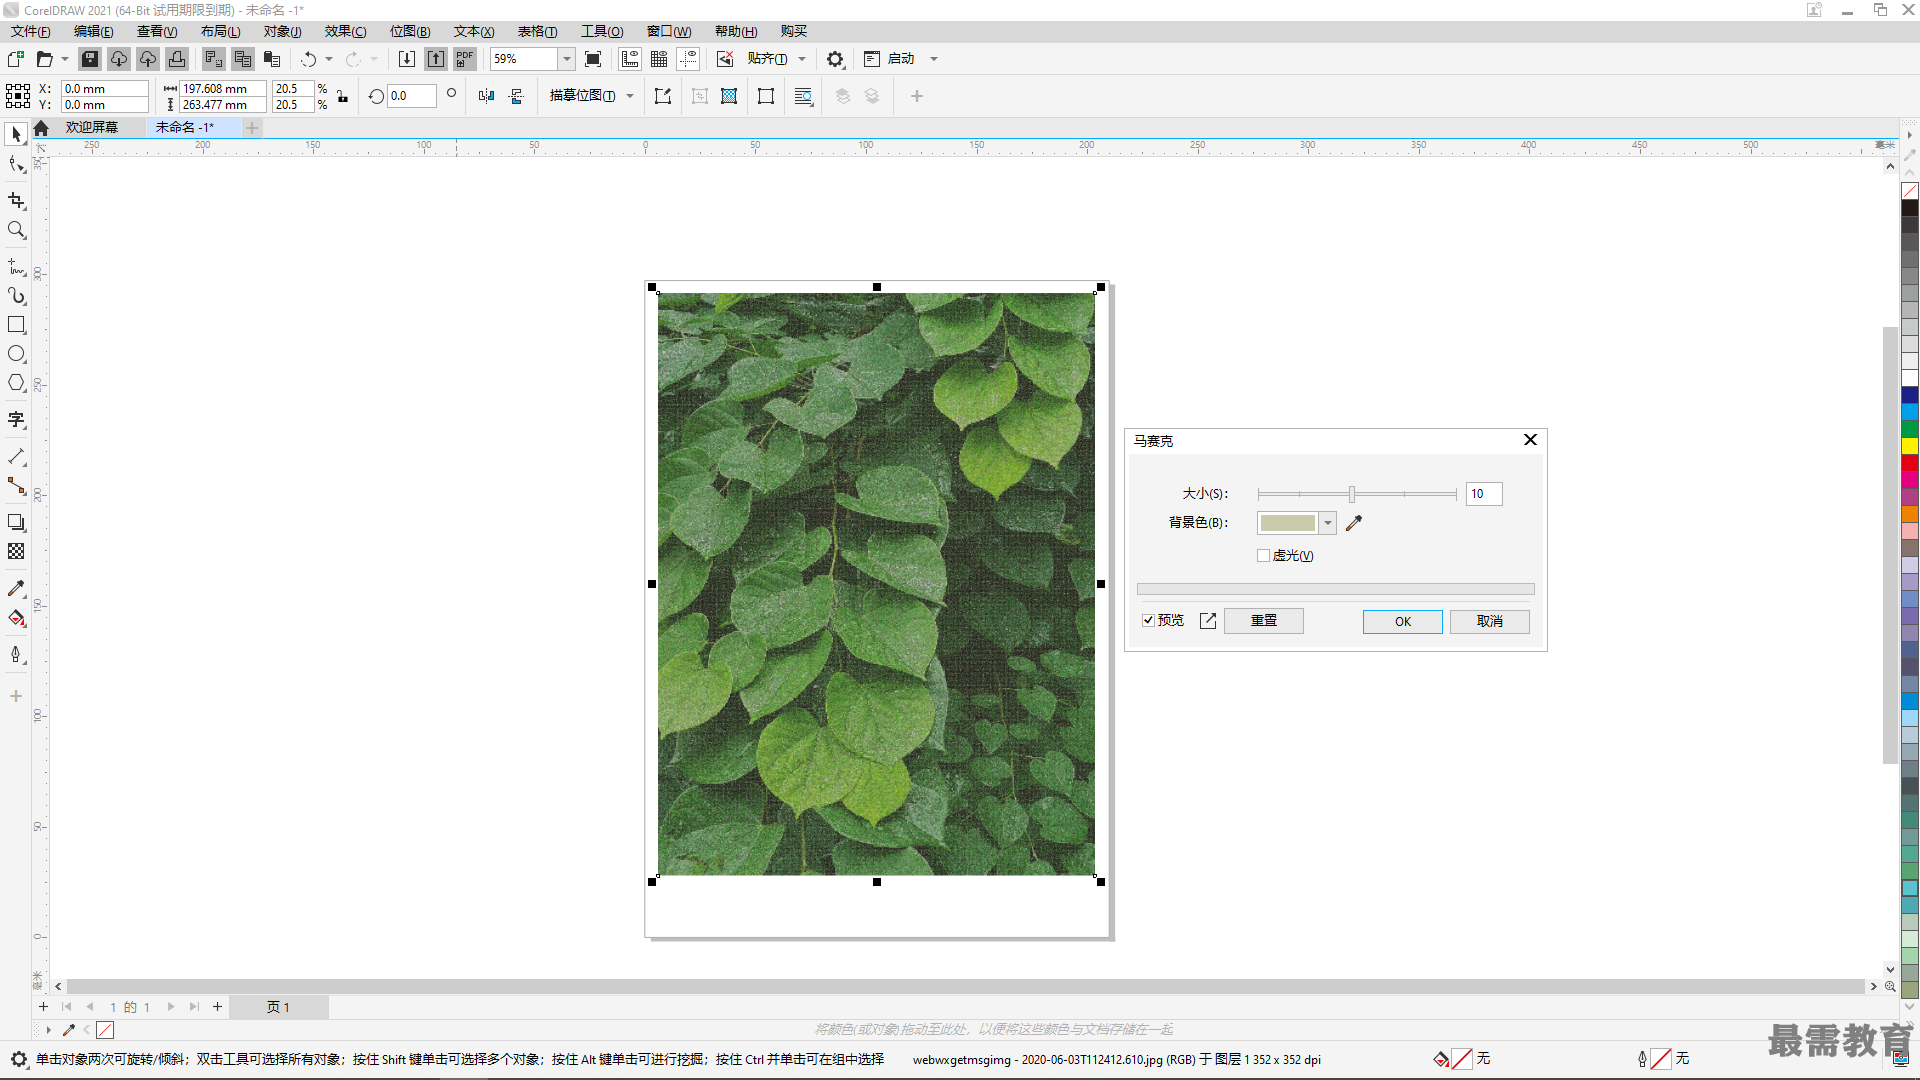Switch to the 欢迎屏幕 tab

click(92, 127)
